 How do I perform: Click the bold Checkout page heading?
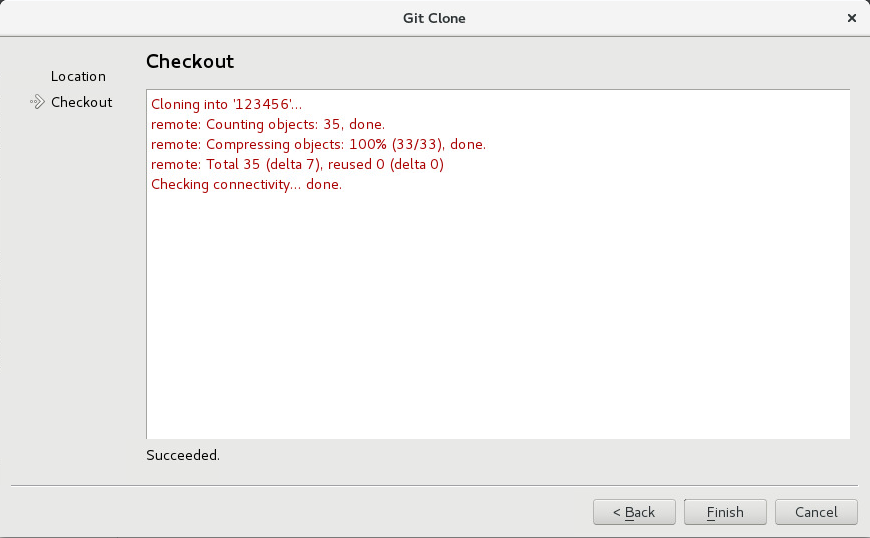click(190, 61)
